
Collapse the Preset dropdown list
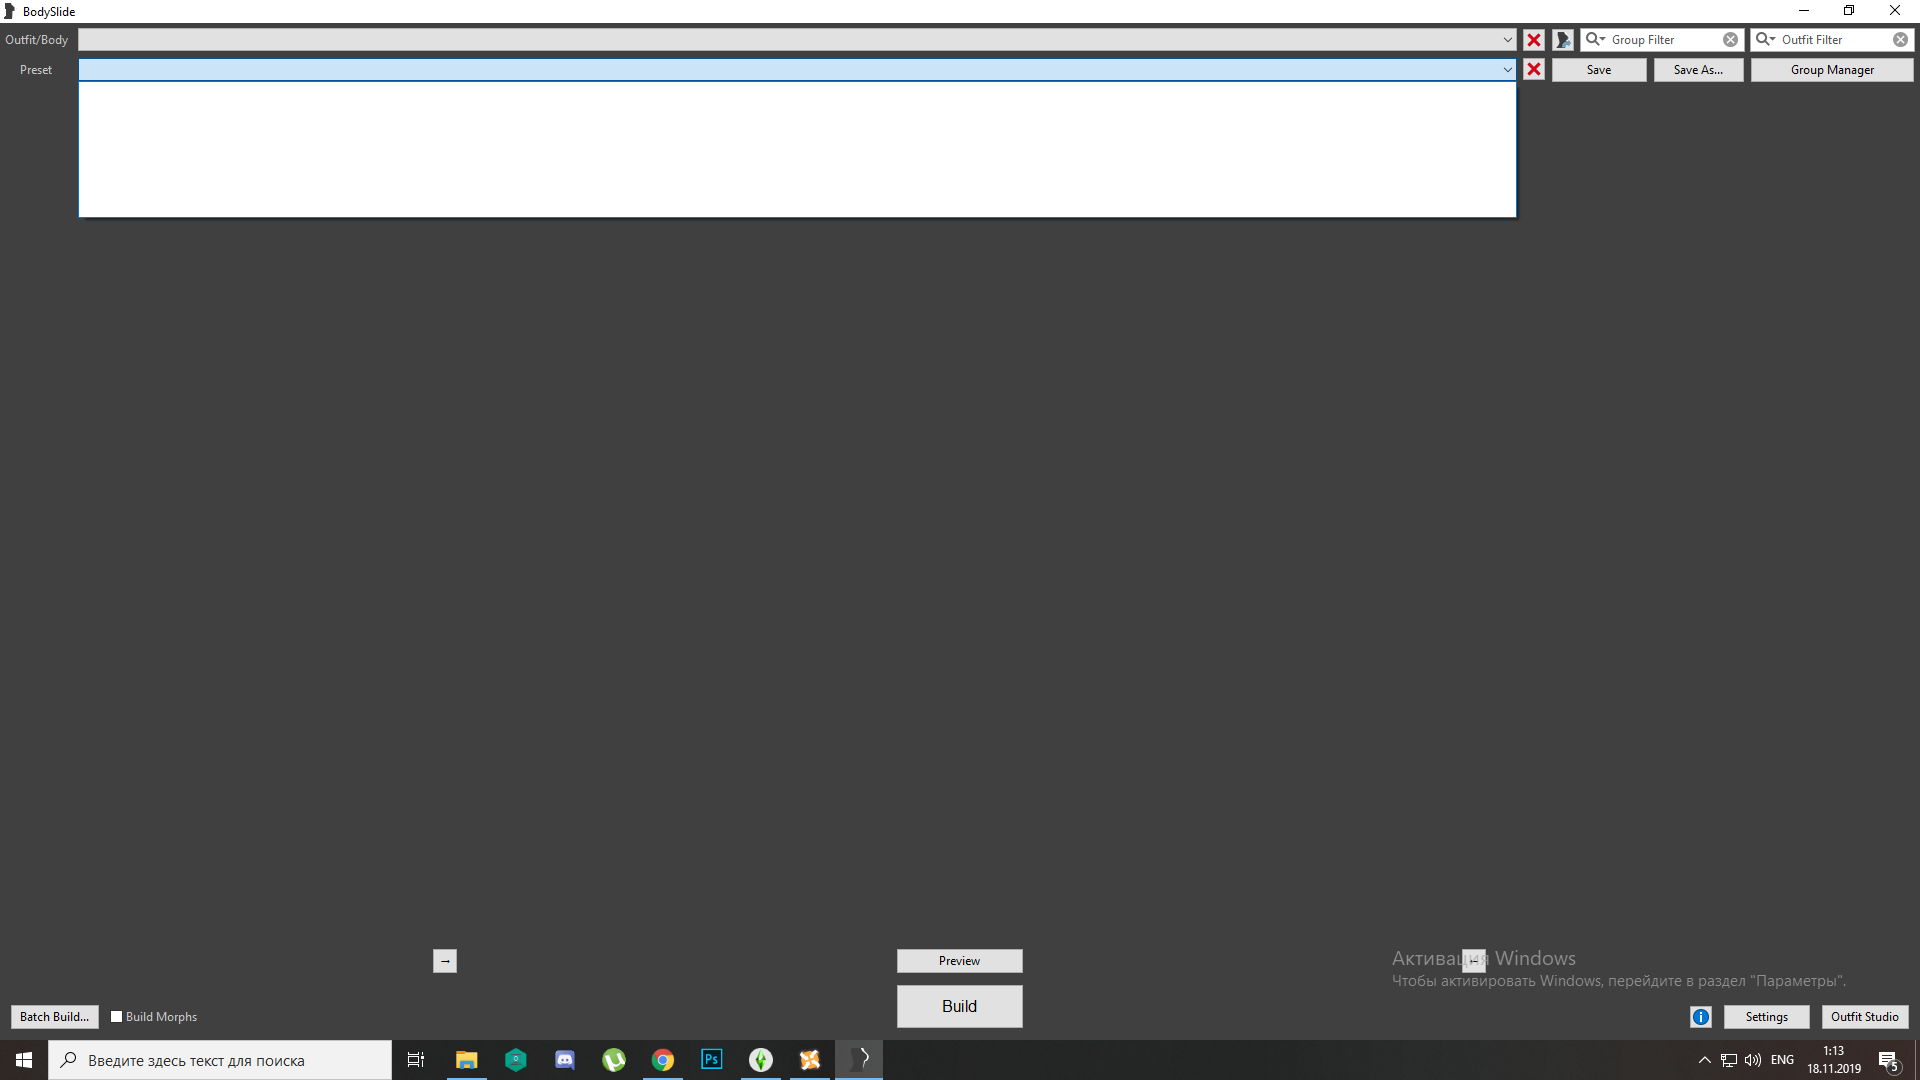click(1507, 70)
